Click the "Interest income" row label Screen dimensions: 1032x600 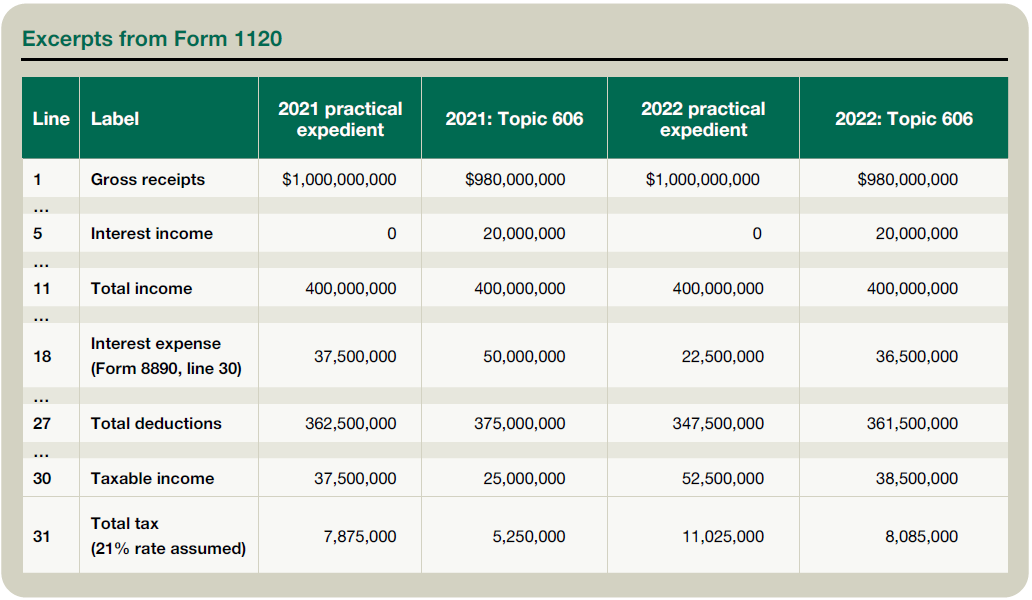(x=151, y=234)
